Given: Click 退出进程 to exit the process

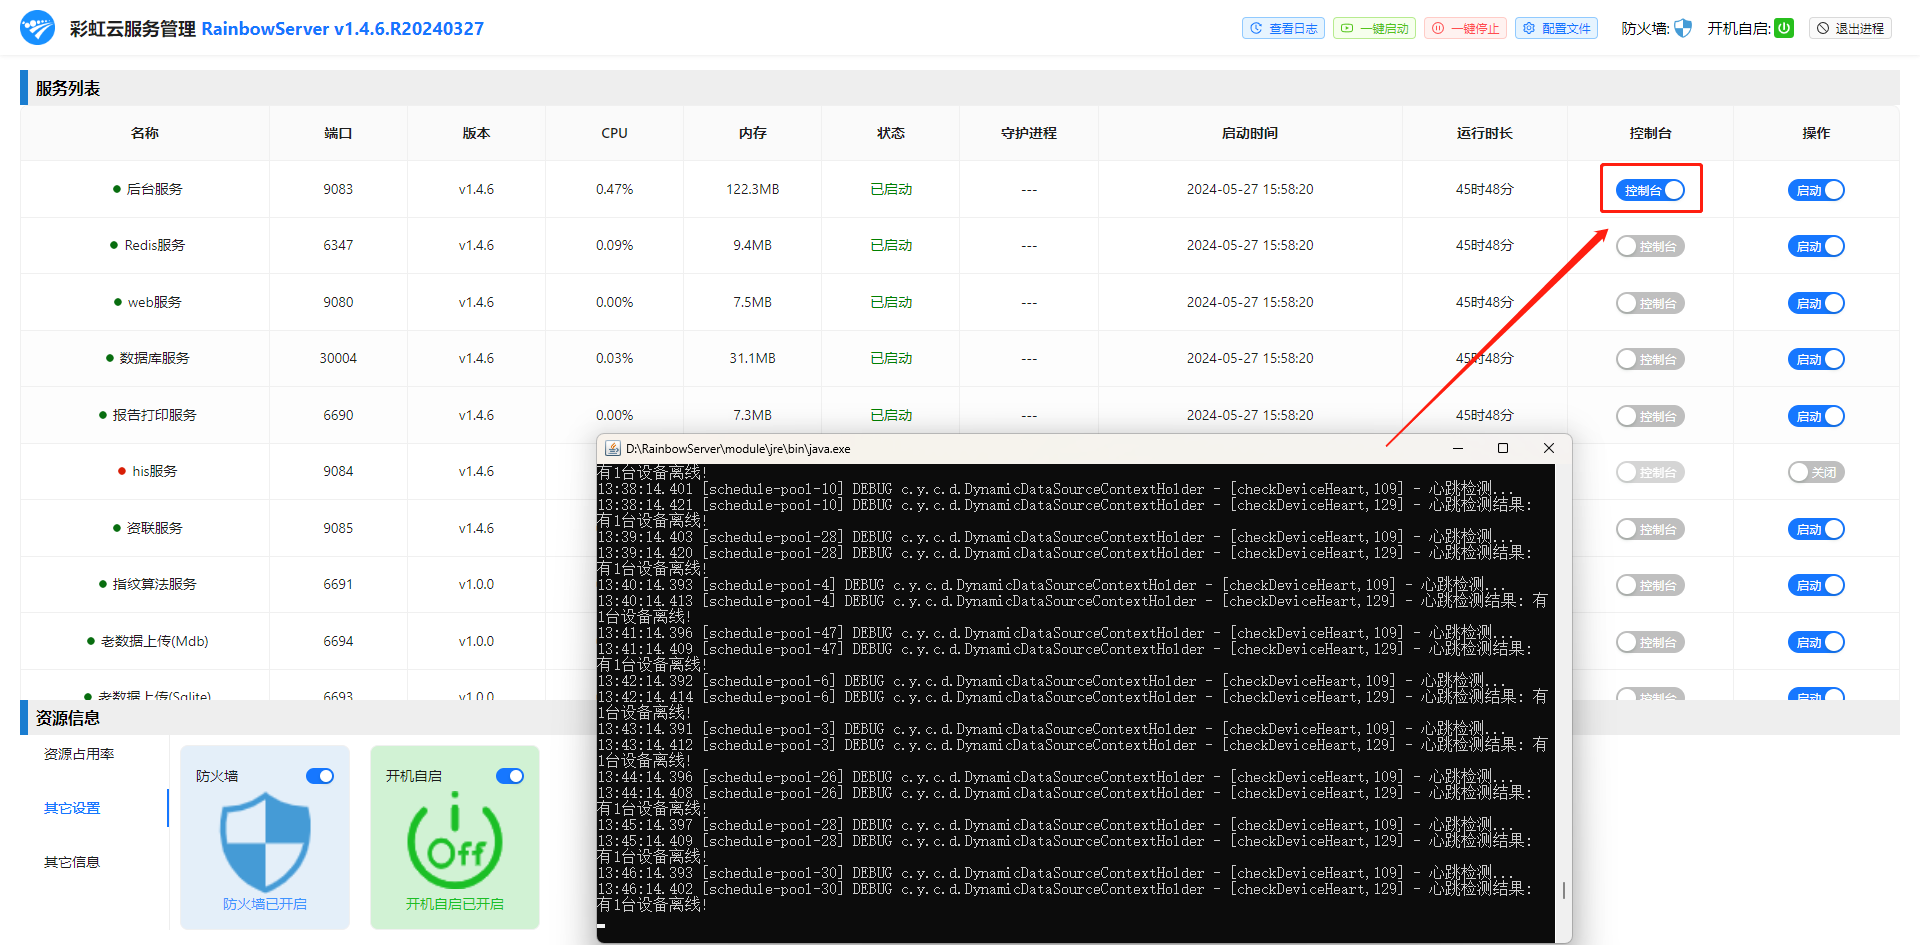Looking at the screenshot, I should pyautogui.click(x=1850, y=28).
